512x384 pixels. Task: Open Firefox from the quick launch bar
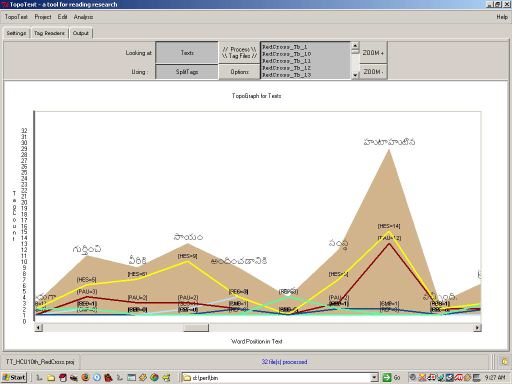tap(85, 377)
